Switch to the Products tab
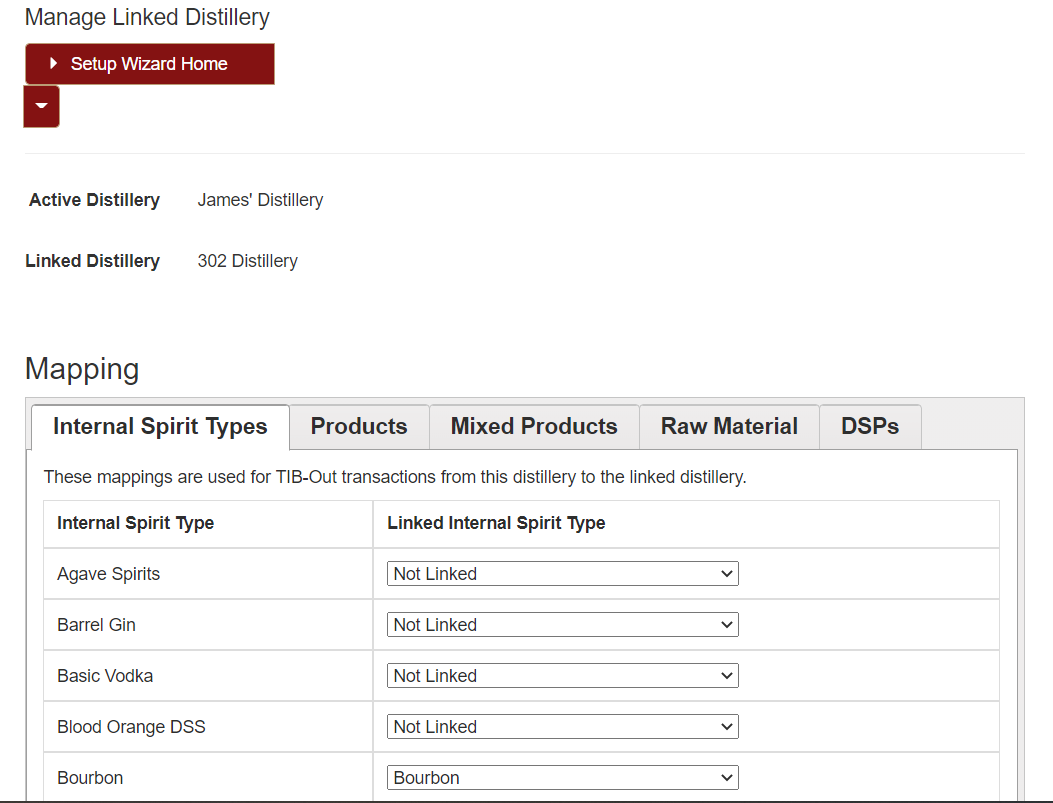 359,426
